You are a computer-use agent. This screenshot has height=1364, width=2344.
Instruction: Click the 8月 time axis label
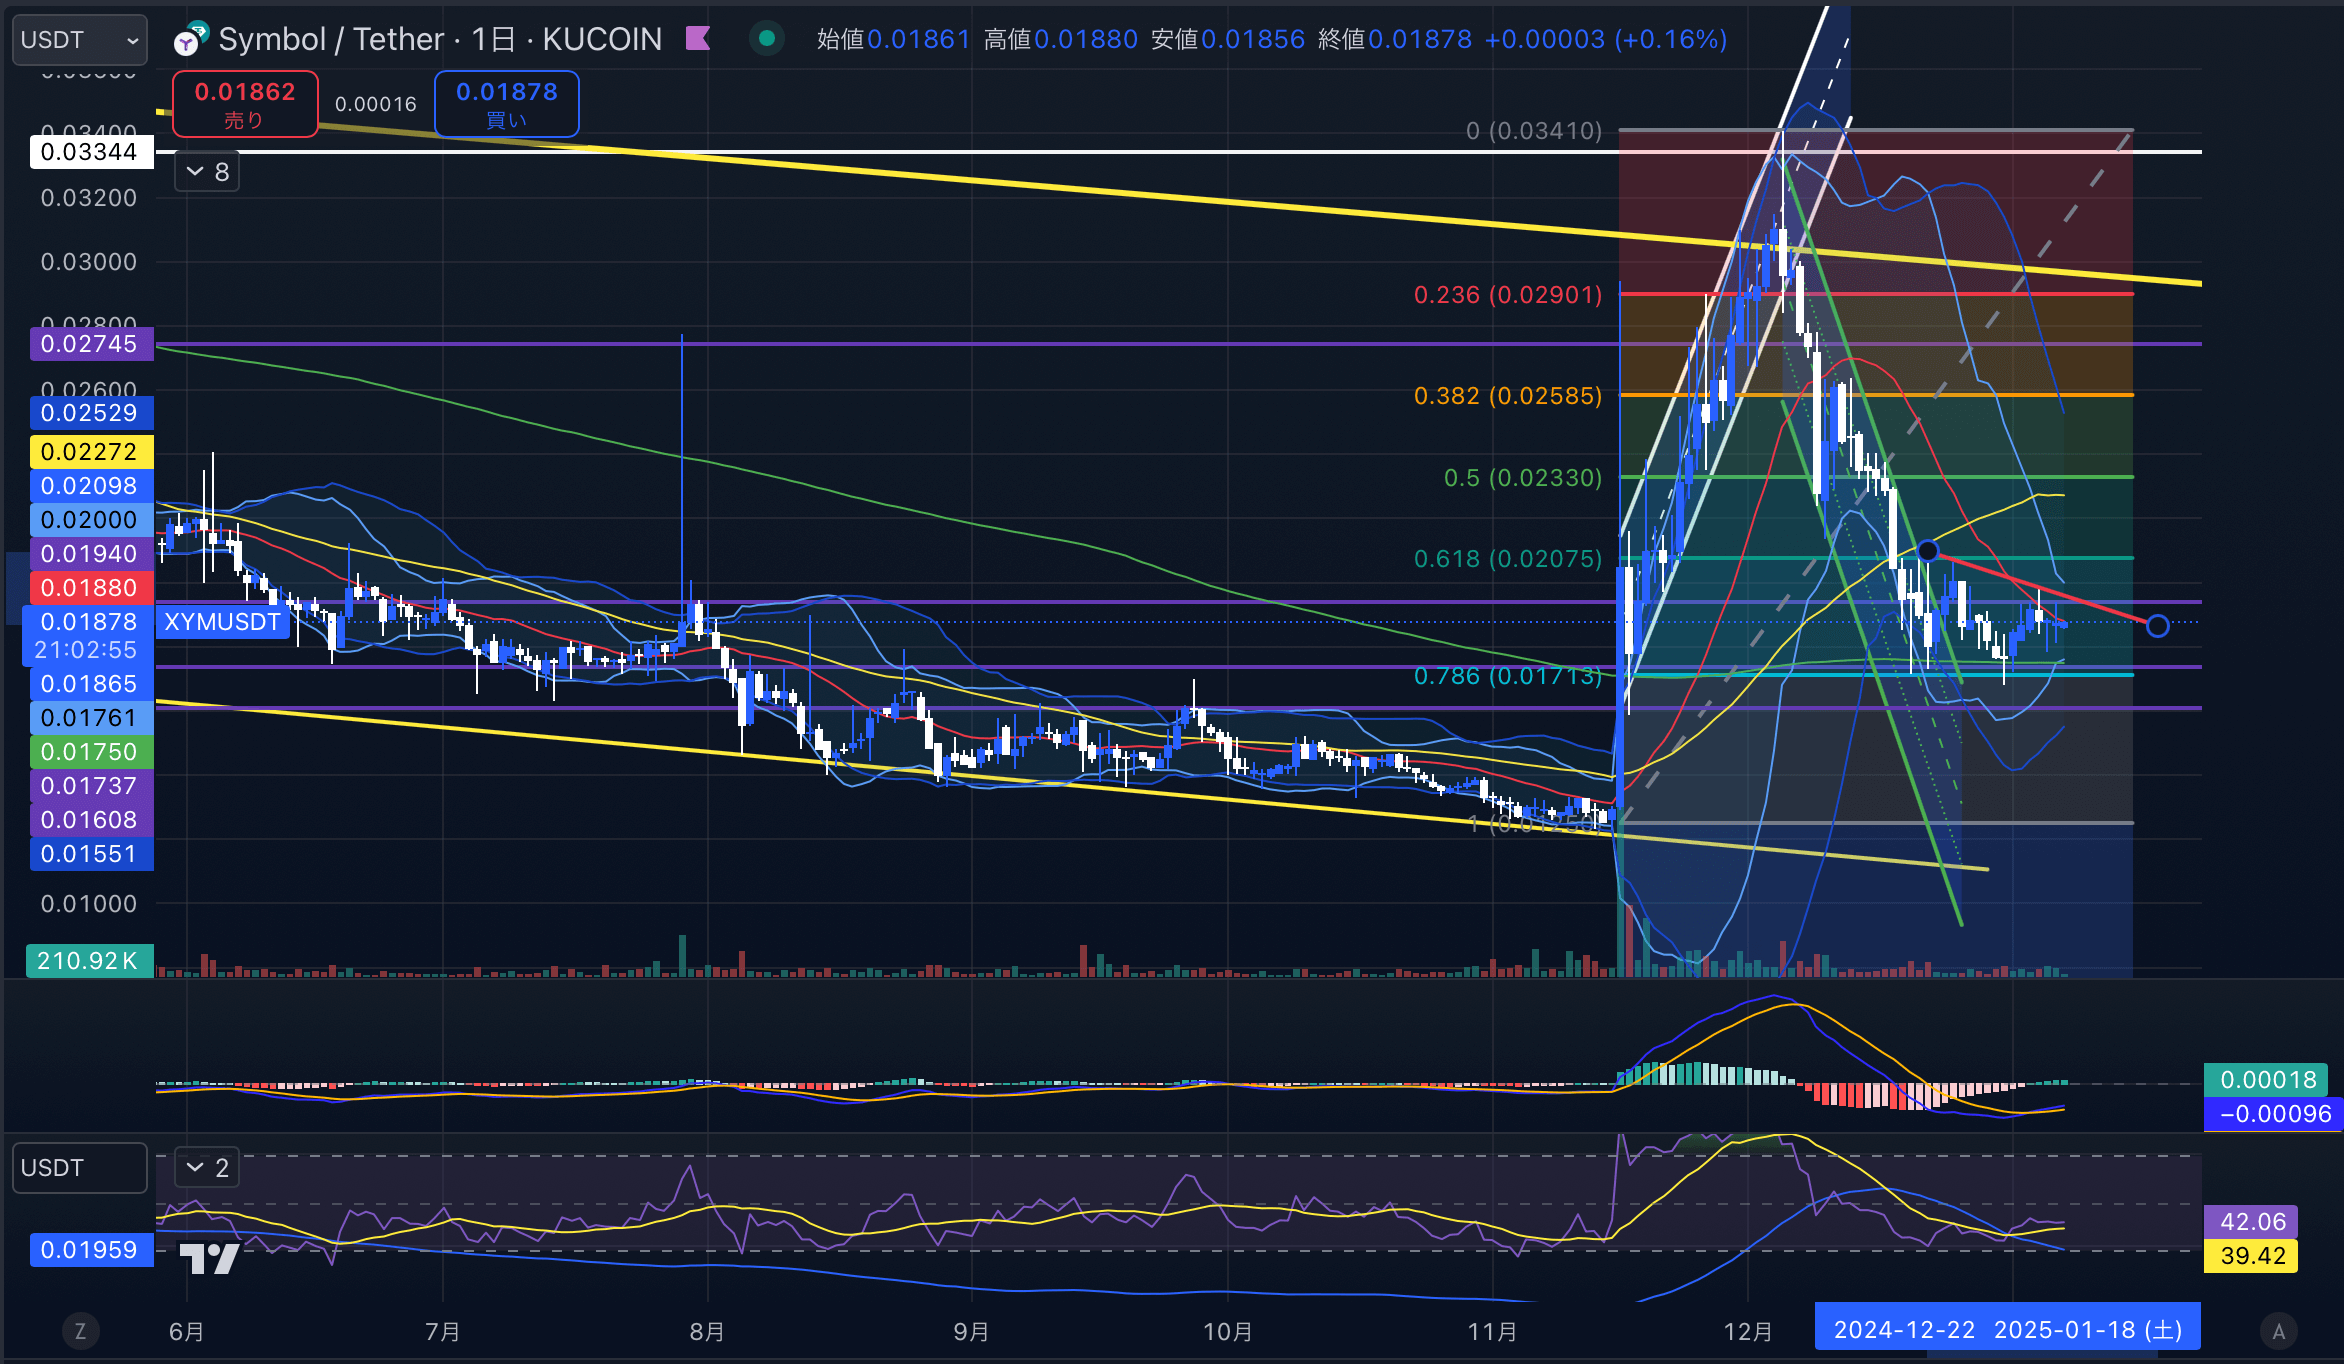[x=707, y=1331]
